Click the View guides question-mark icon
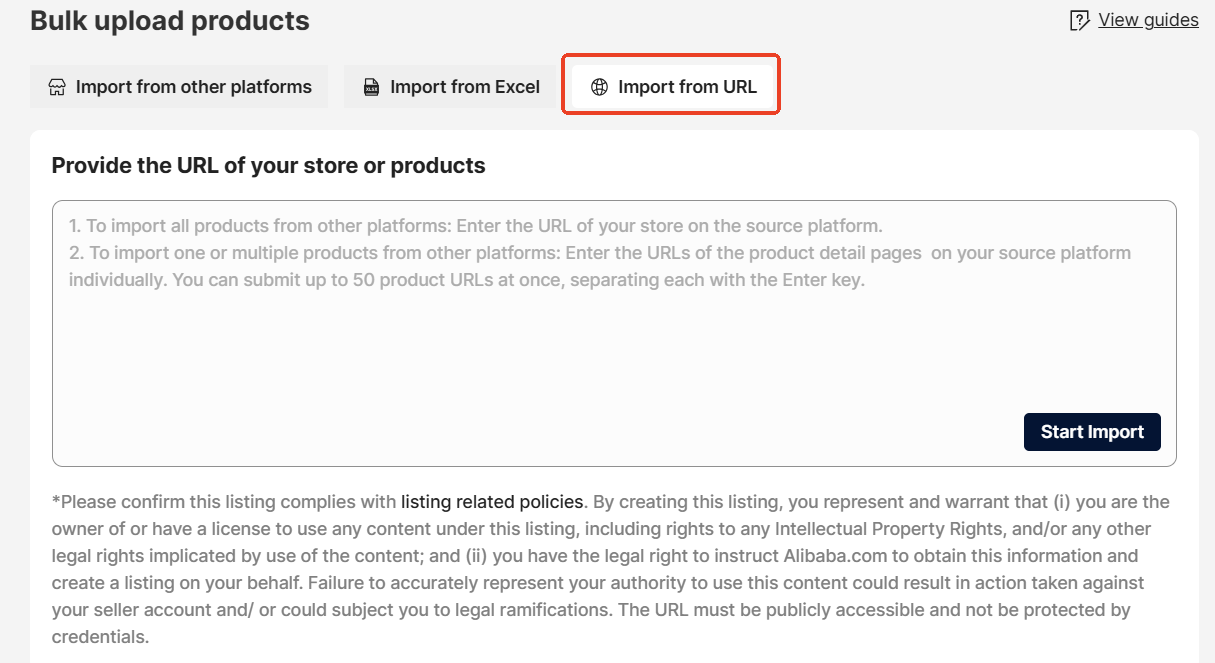This screenshot has height=663, width=1215. tap(1080, 21)
